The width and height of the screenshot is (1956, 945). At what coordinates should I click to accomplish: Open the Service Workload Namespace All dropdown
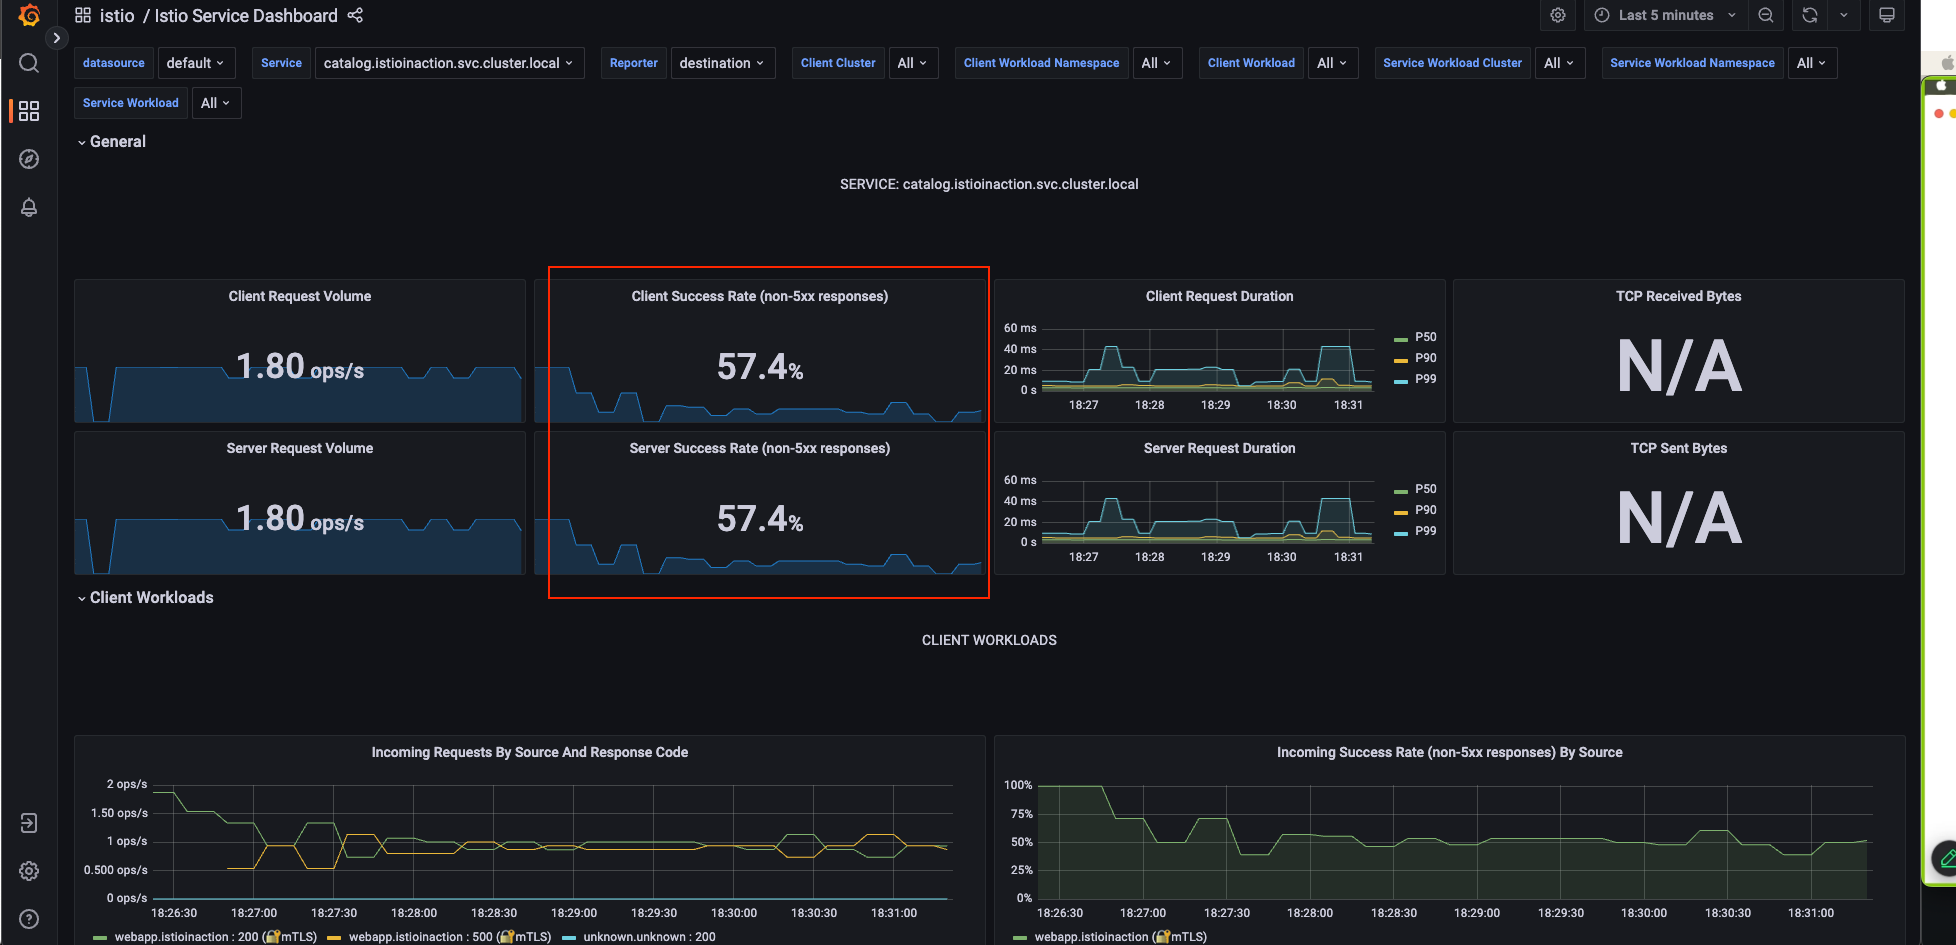(1812, 63)
